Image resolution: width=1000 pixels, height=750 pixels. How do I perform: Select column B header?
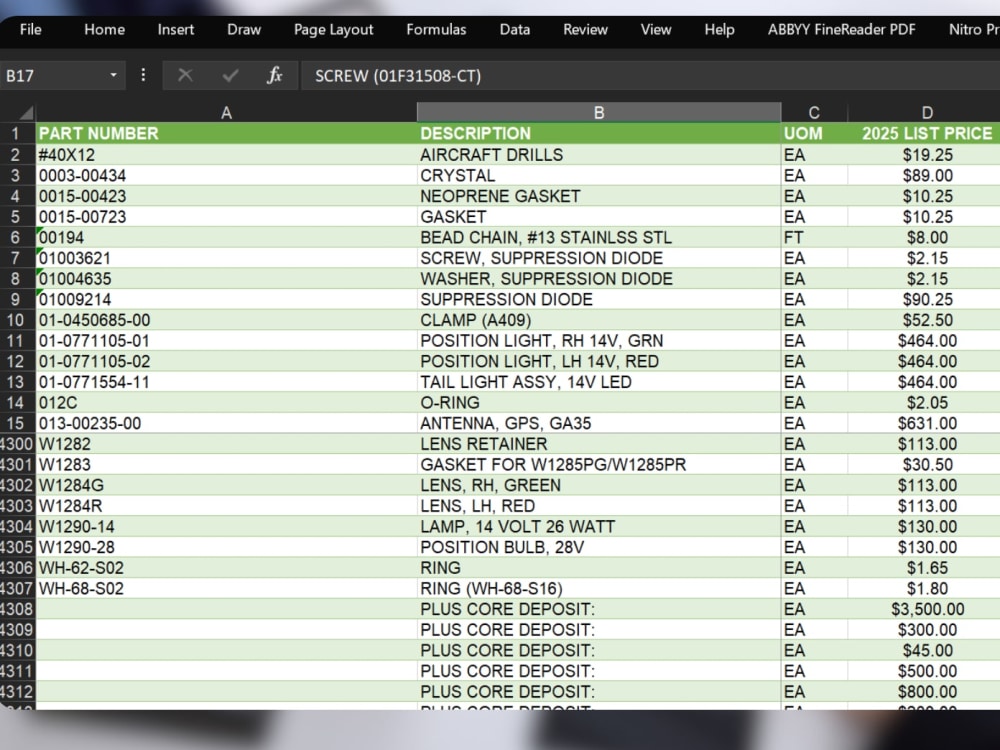pyautogui.click(x=599, y=113)
